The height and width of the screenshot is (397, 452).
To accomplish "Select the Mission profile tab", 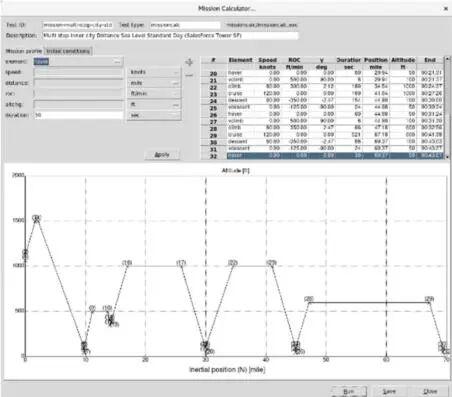I will (x=24, y=51).
